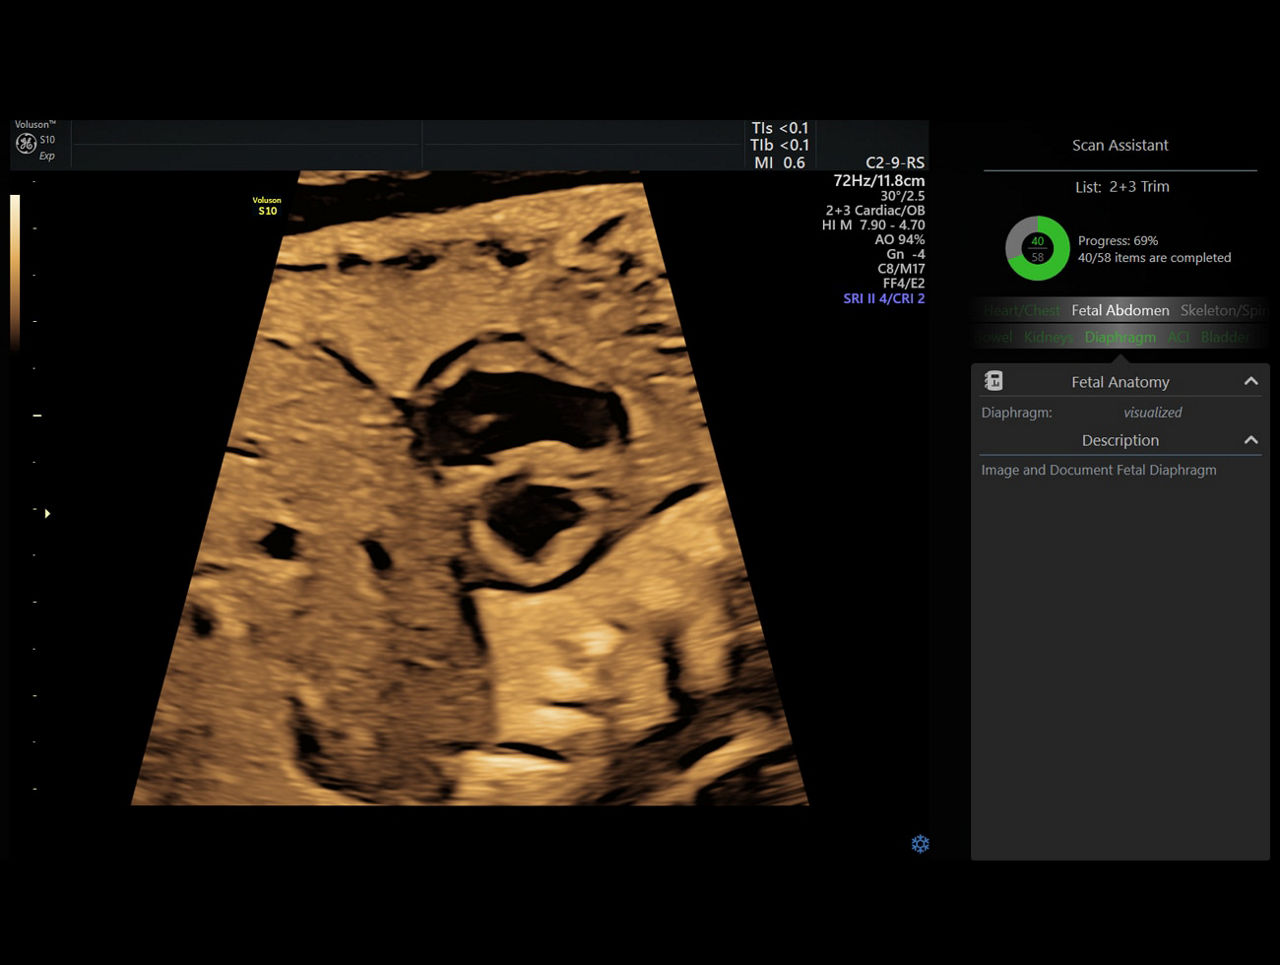Switch to the Fetal Abdomen tab

click(1120, 310)
